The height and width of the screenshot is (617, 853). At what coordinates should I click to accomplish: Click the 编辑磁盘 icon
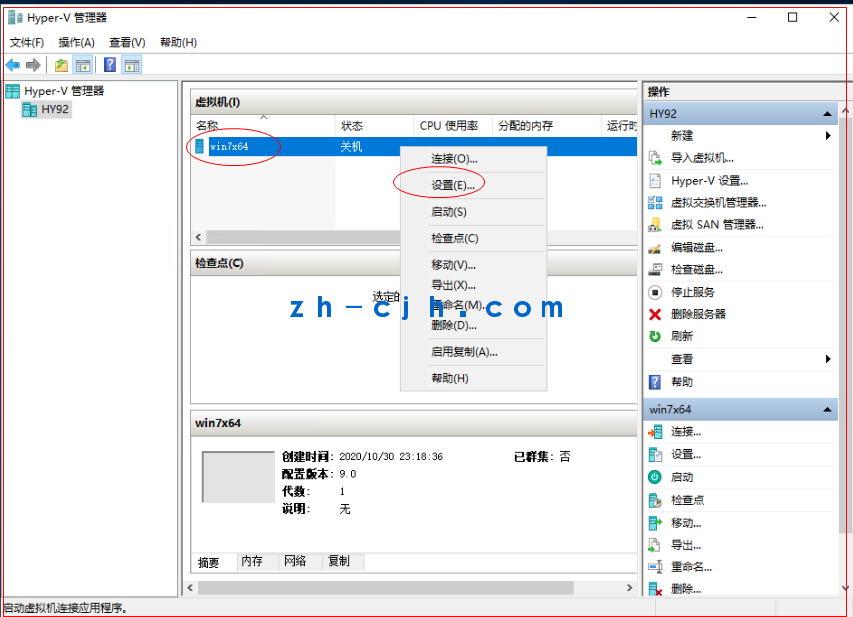(x=656, y=248)
